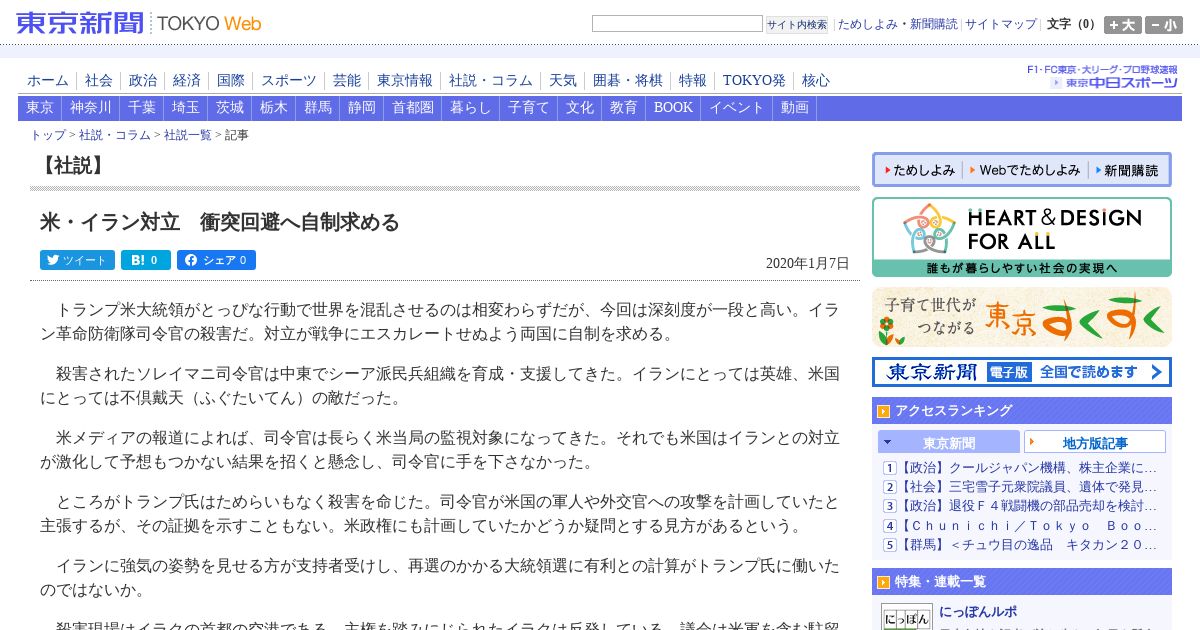Click the Facebook シェア button
Viewport: 1200px width, 630px height.
(x=216, y=260)
